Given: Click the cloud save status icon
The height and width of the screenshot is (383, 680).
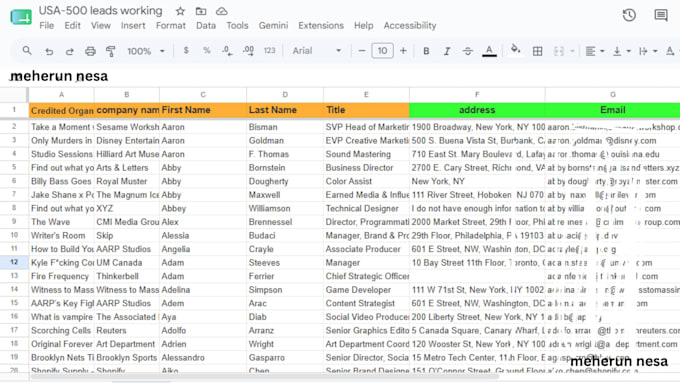Looking at the screenshot, I should [x=222, y=11].
